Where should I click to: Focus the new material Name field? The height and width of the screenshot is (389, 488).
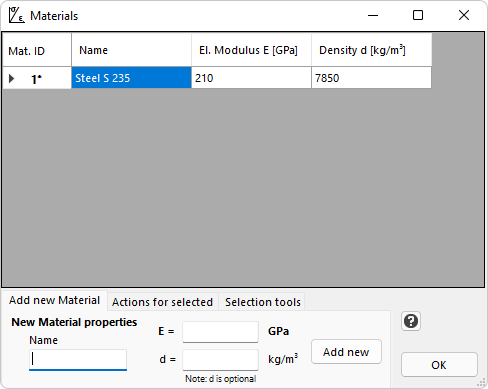pyautogui.click(x=78, y=360)
